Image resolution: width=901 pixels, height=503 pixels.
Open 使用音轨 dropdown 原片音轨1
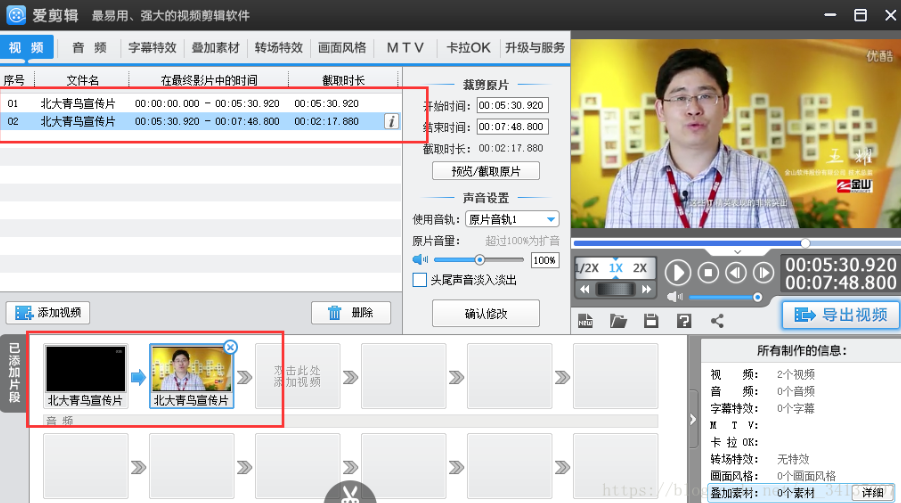click(512, 219)
